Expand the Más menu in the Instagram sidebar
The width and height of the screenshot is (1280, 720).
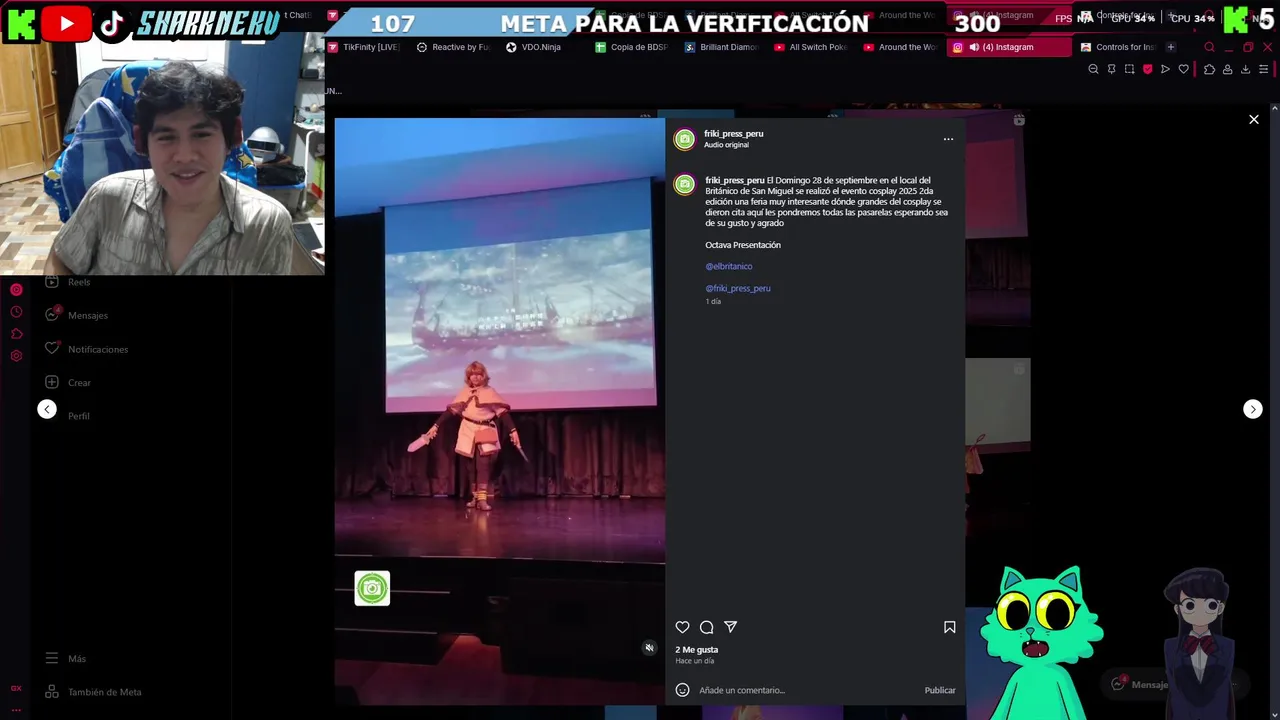click(x=66, y=658)
